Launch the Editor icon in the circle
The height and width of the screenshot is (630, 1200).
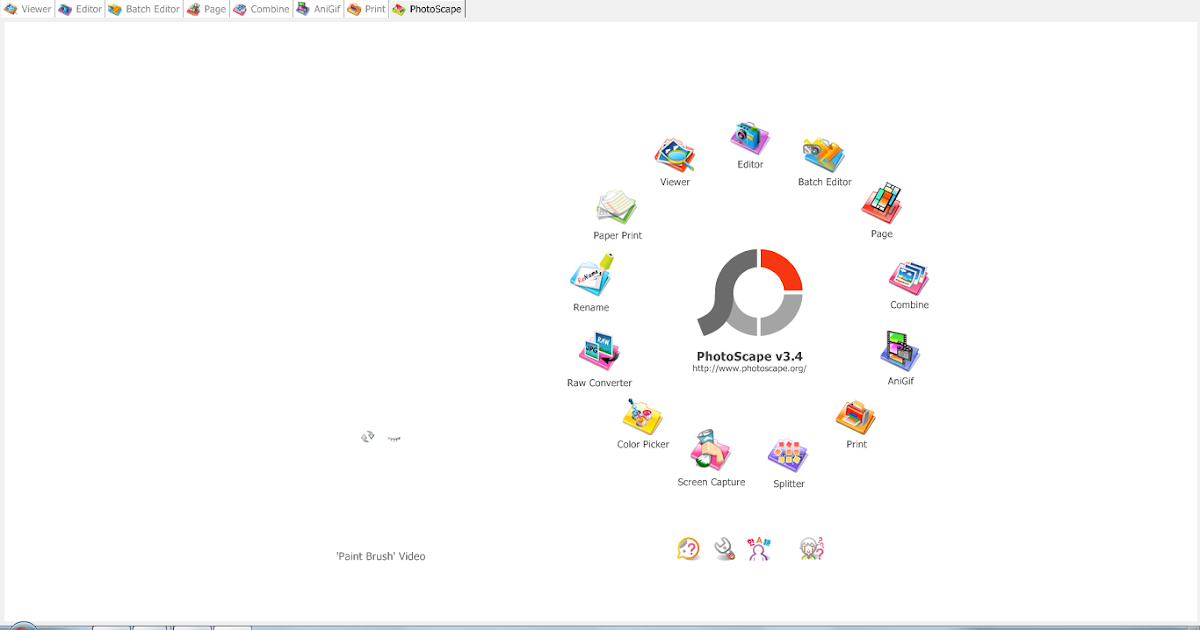click(750, 138)
